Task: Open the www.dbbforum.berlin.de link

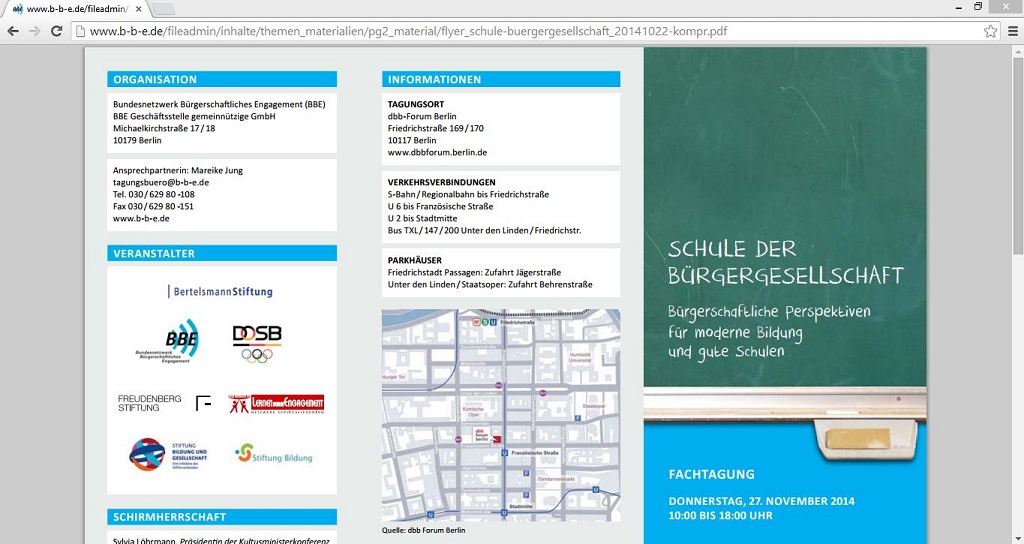Action: coord(437,153)
